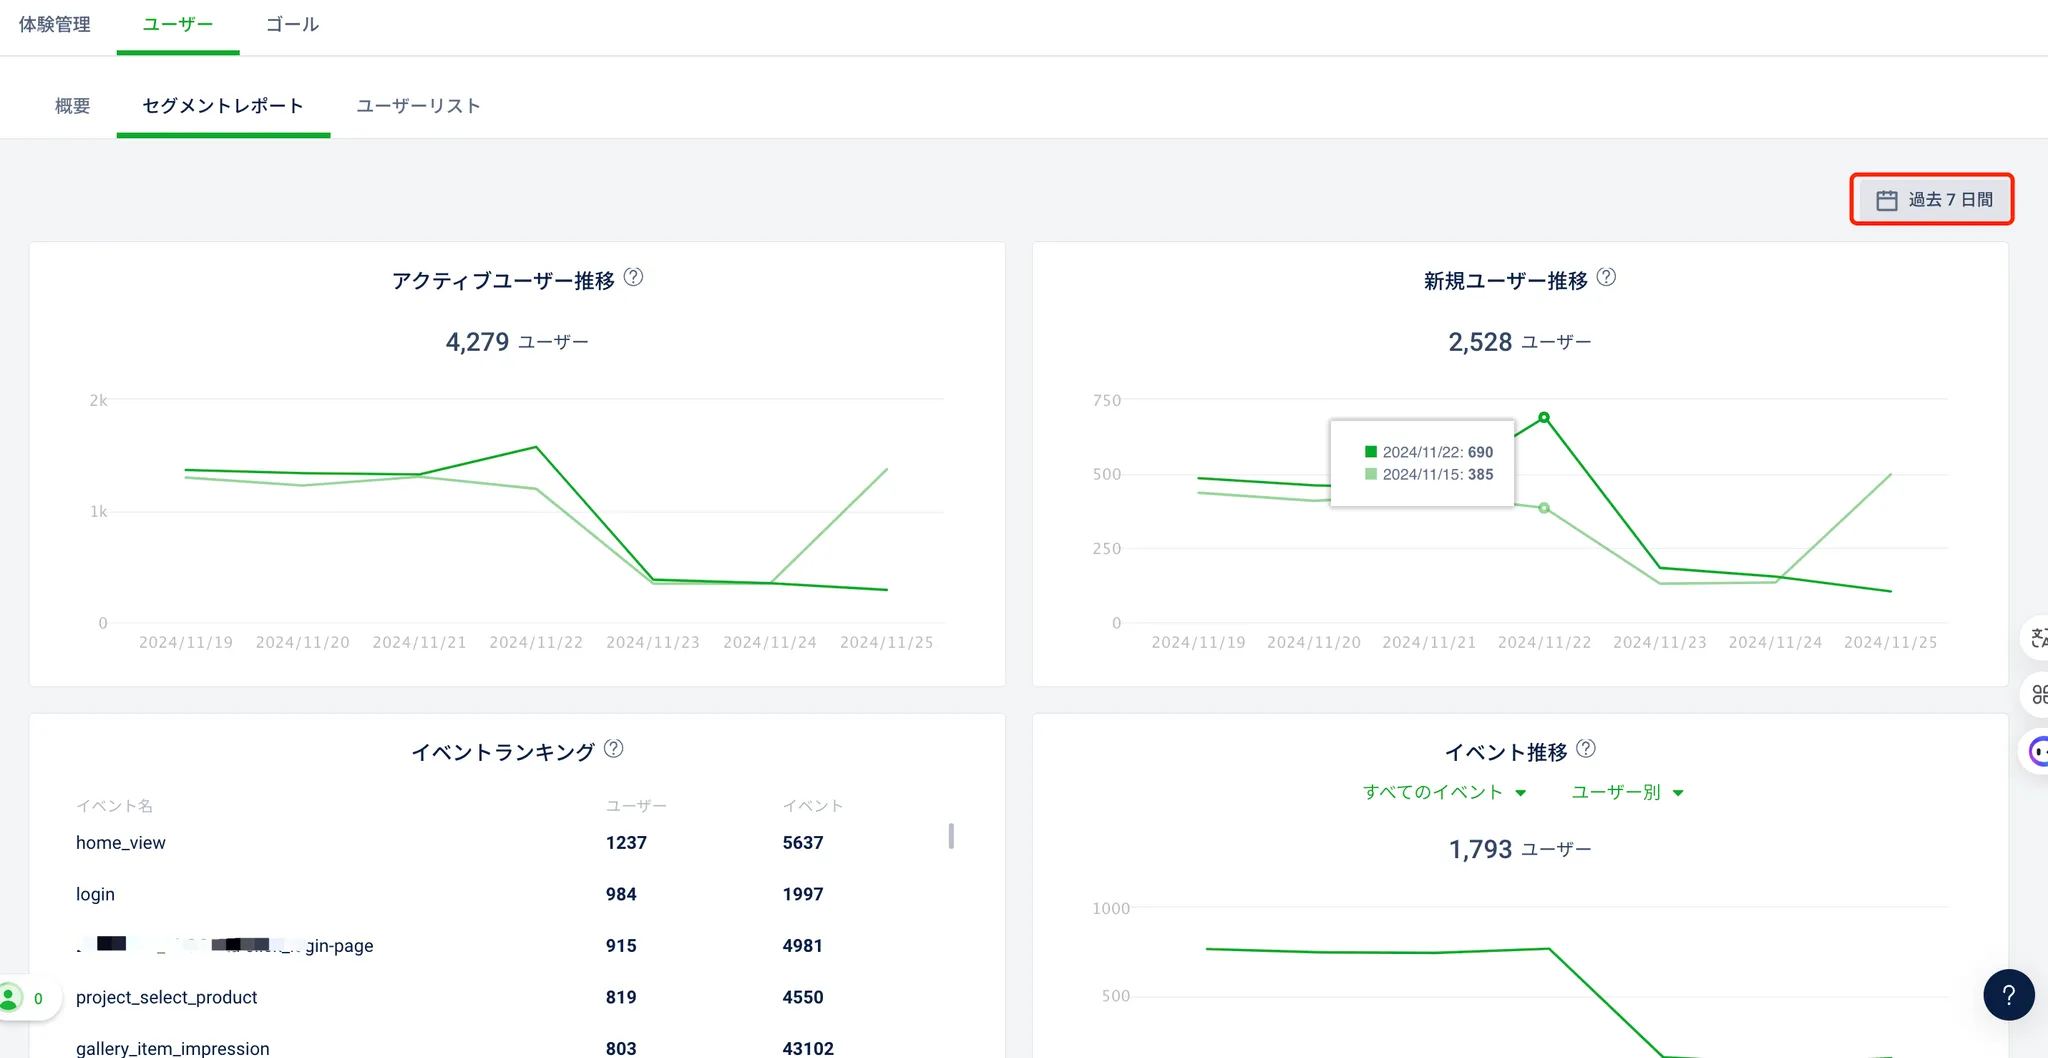Click the event ranking list scrollbar
This screenshot has width=2048, height=1058.
951,836
